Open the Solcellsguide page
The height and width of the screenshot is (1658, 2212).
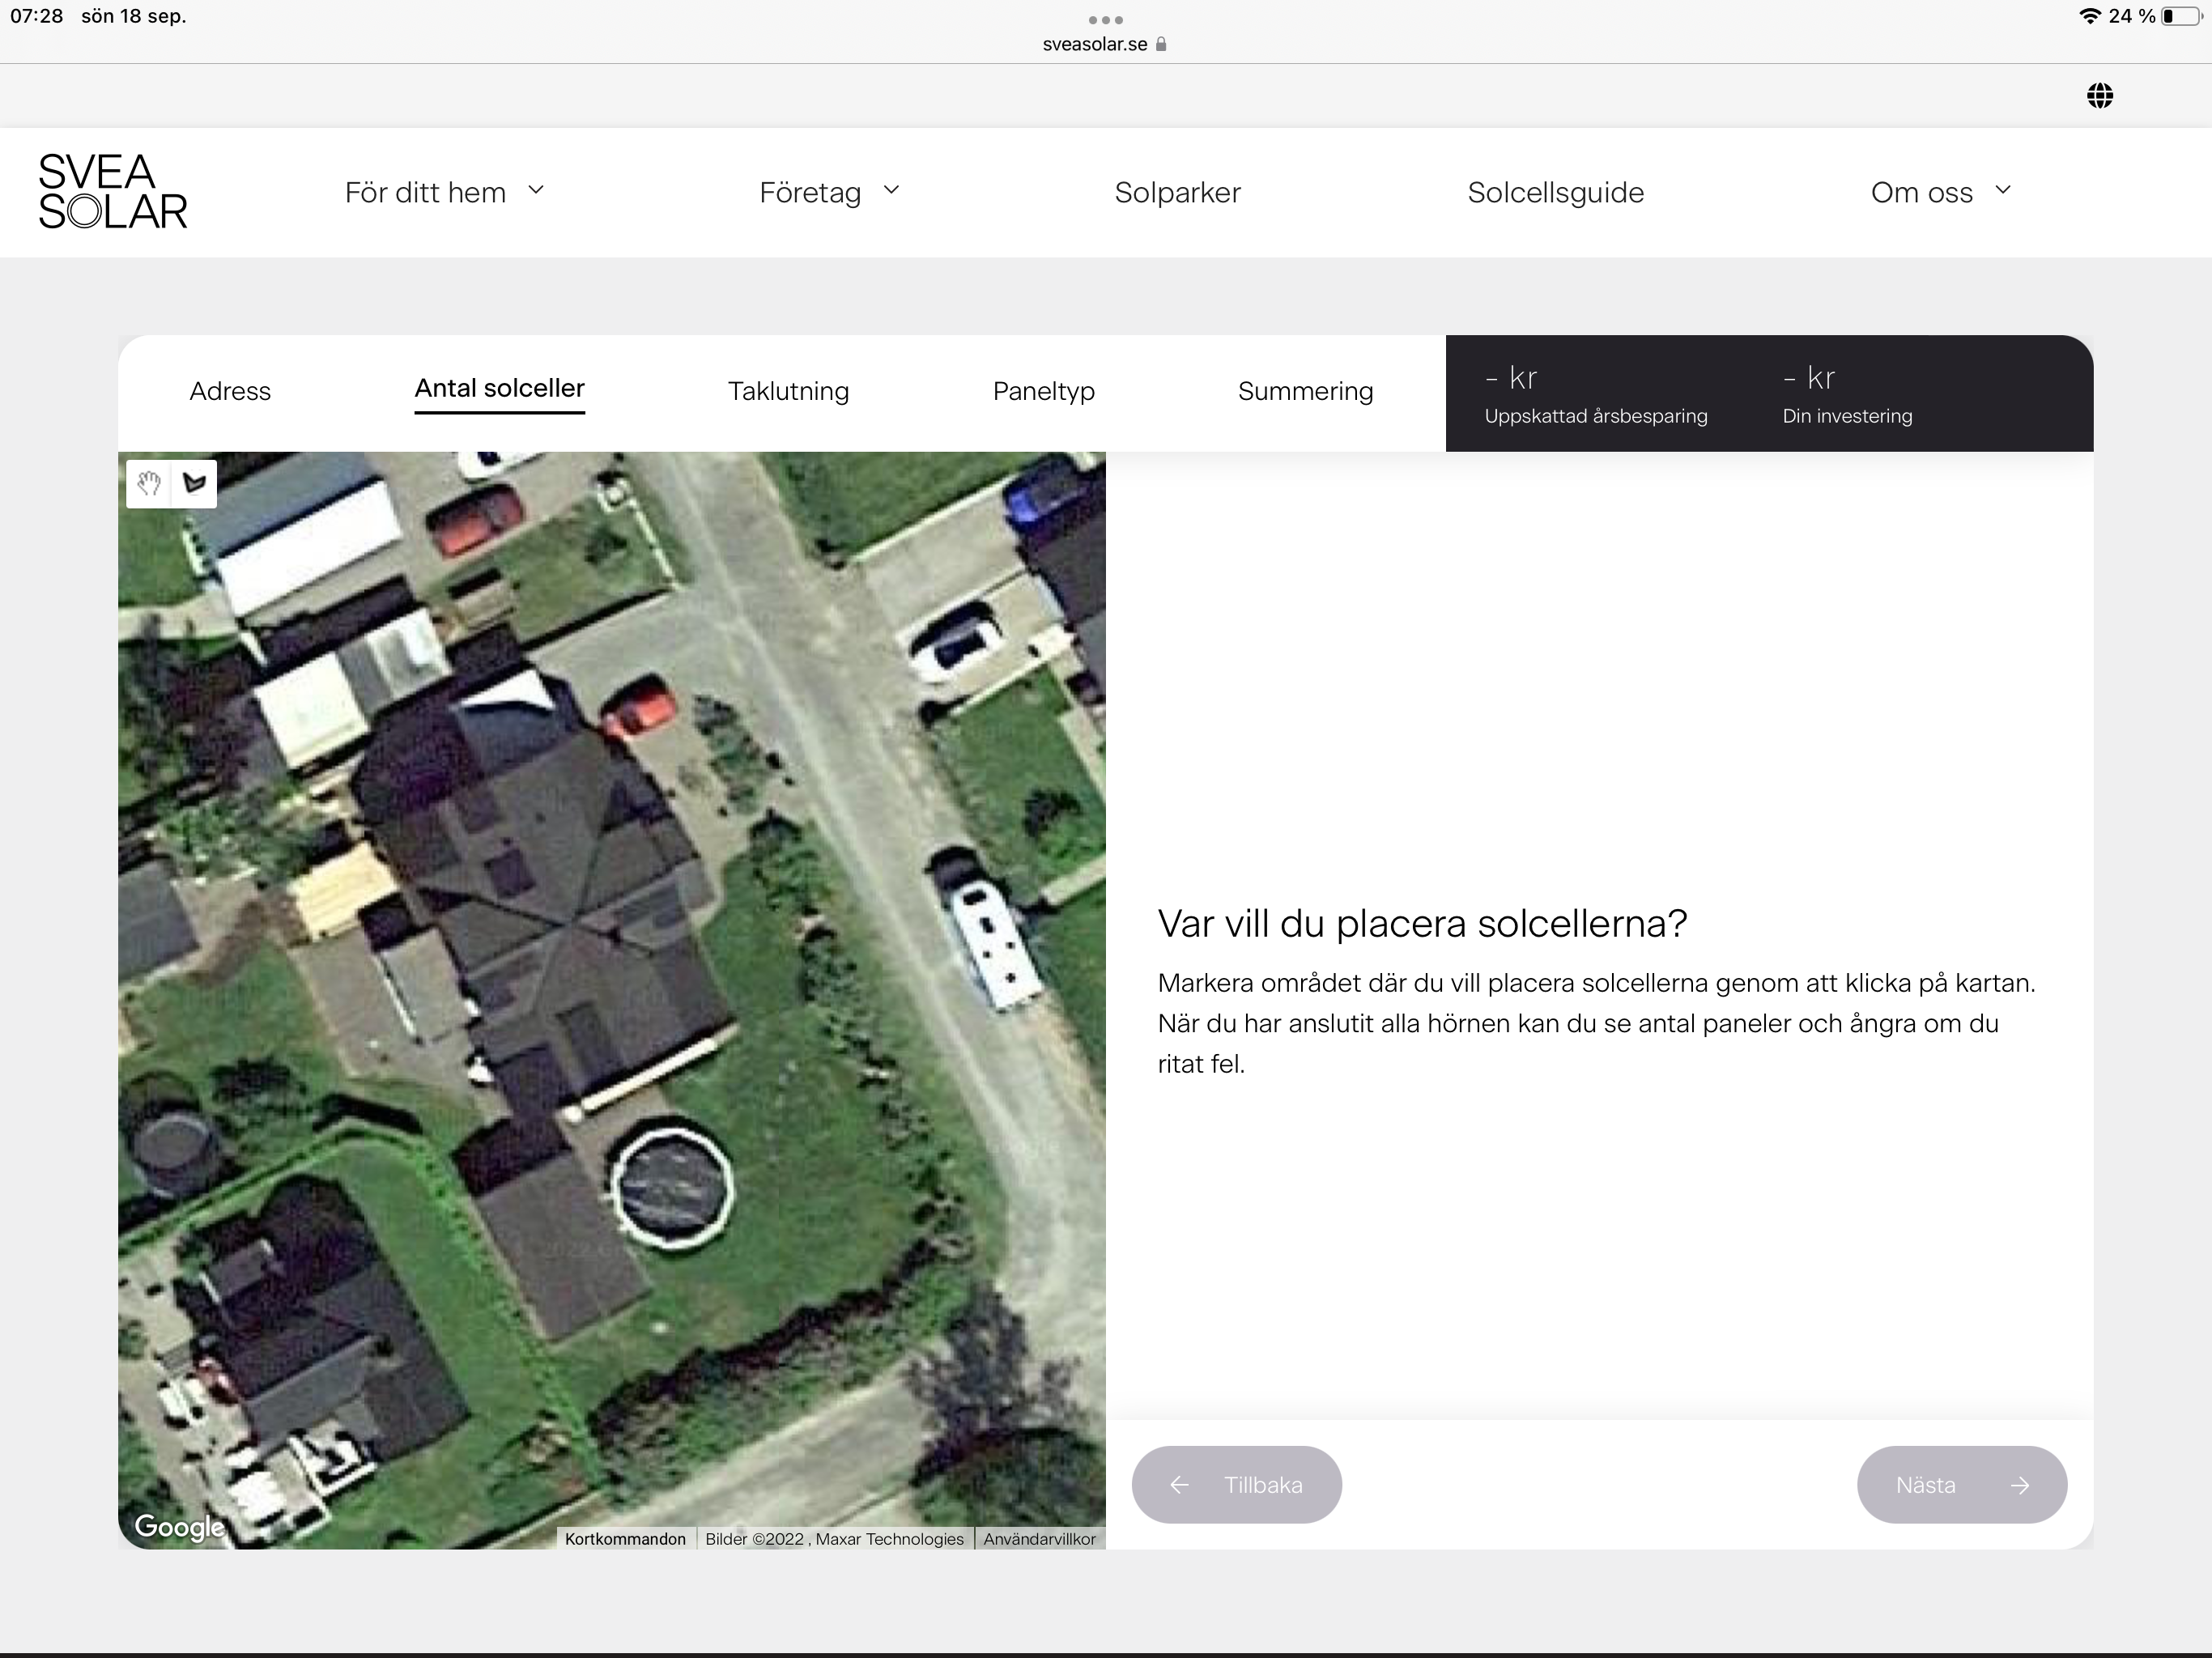coord(1555,192)
